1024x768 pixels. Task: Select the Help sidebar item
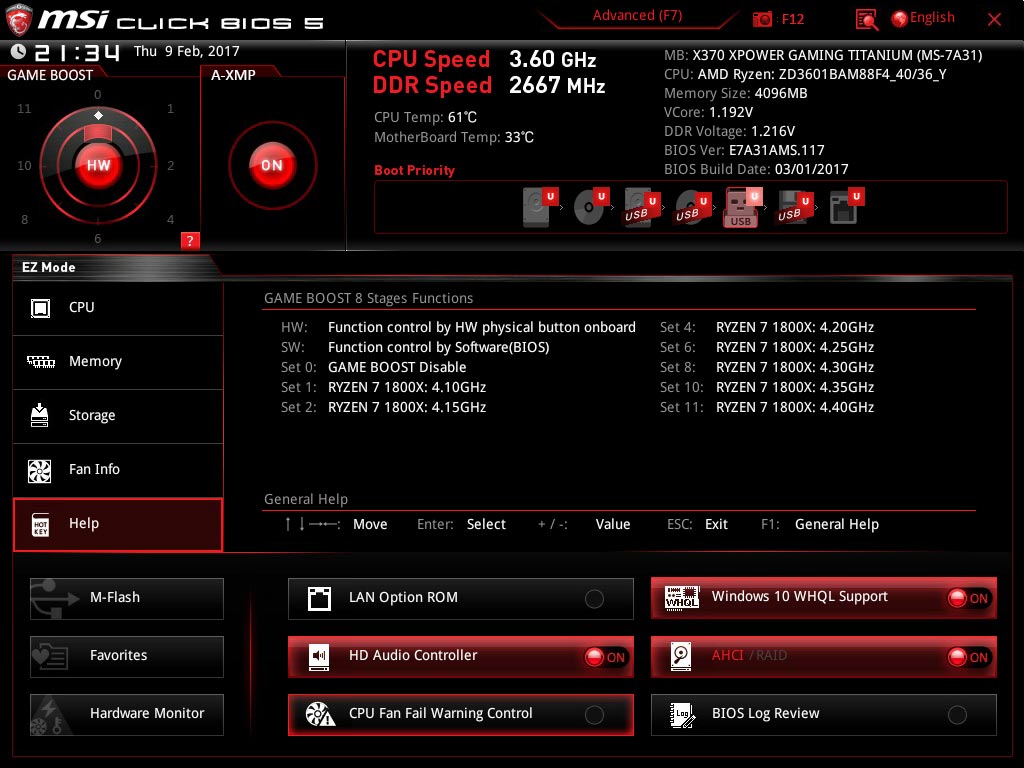(118, 524)
